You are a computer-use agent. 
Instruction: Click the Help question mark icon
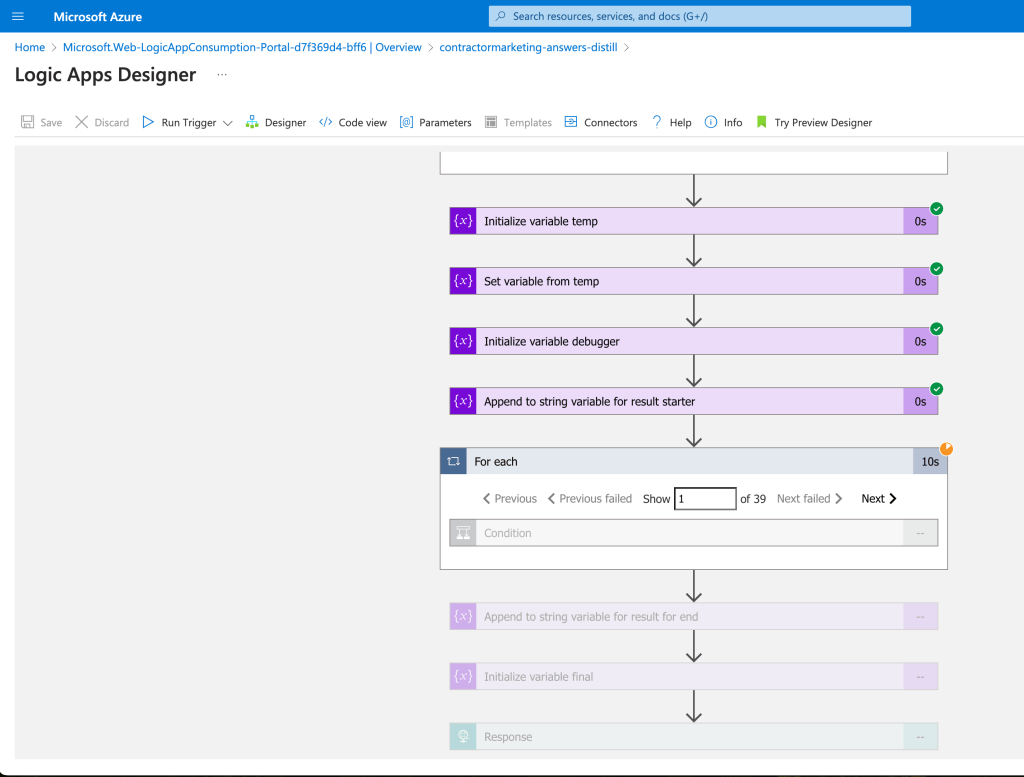(x=657, y=122)
